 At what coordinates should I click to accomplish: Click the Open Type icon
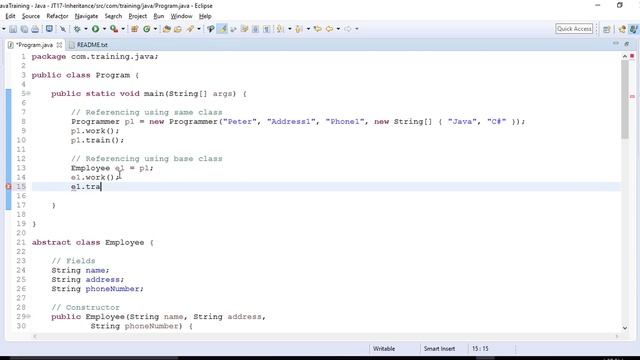pos(167,29)
